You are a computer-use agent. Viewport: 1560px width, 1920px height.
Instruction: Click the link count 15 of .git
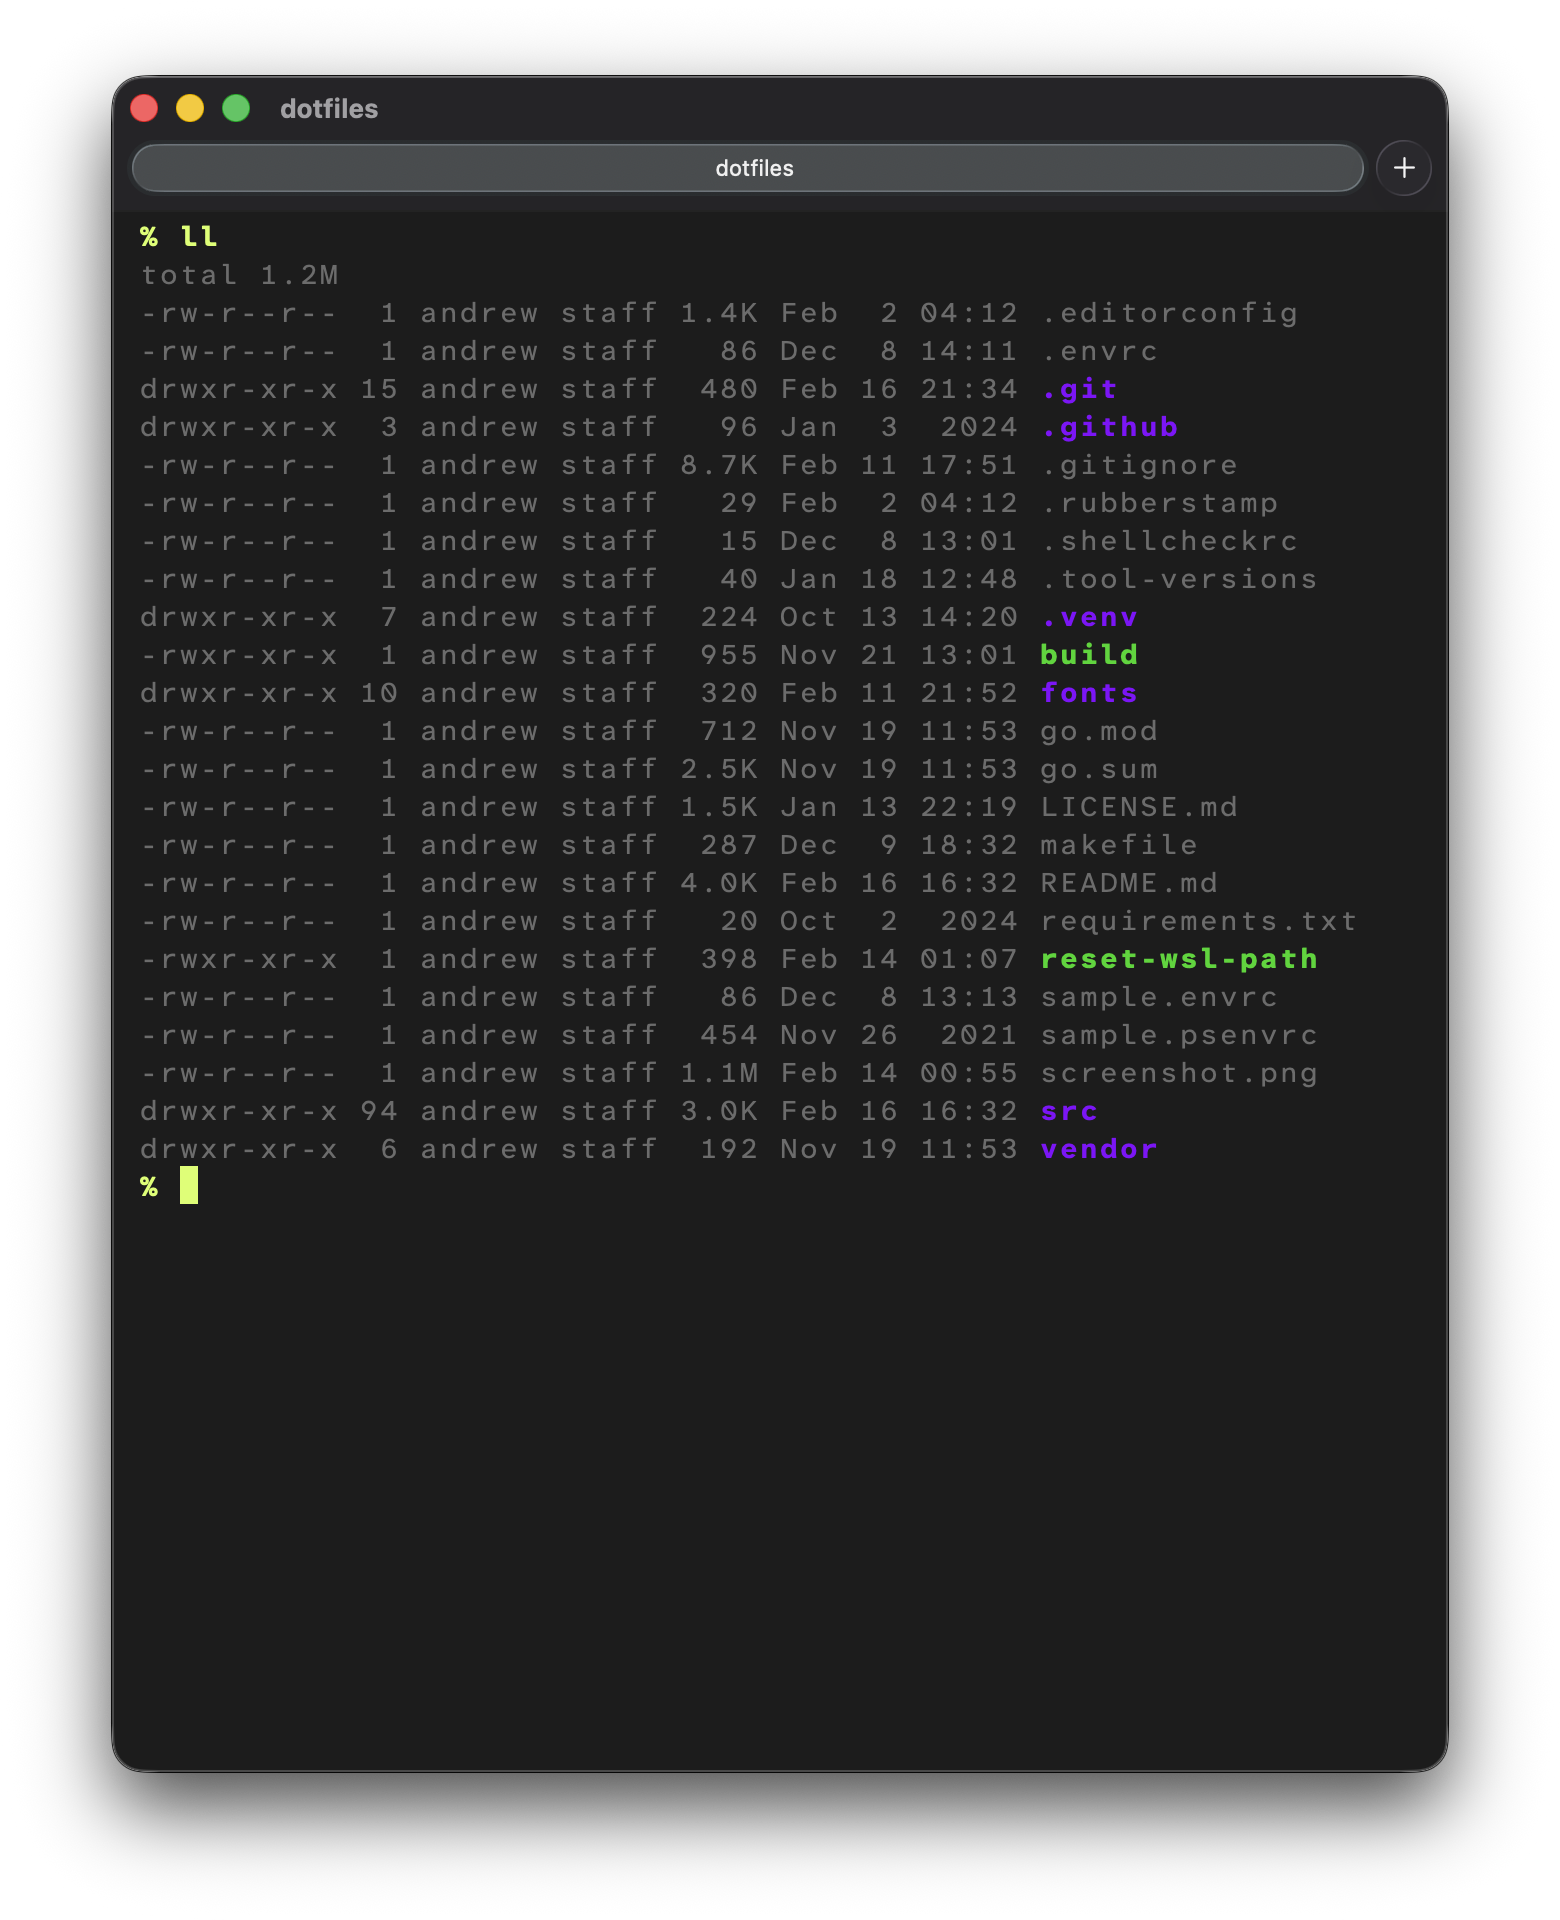coord(379,389)
